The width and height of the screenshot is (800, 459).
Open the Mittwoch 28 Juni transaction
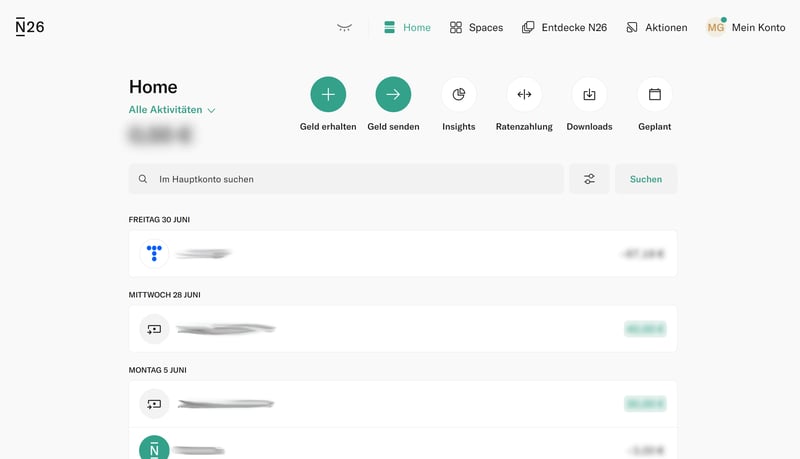click(403, 328)
